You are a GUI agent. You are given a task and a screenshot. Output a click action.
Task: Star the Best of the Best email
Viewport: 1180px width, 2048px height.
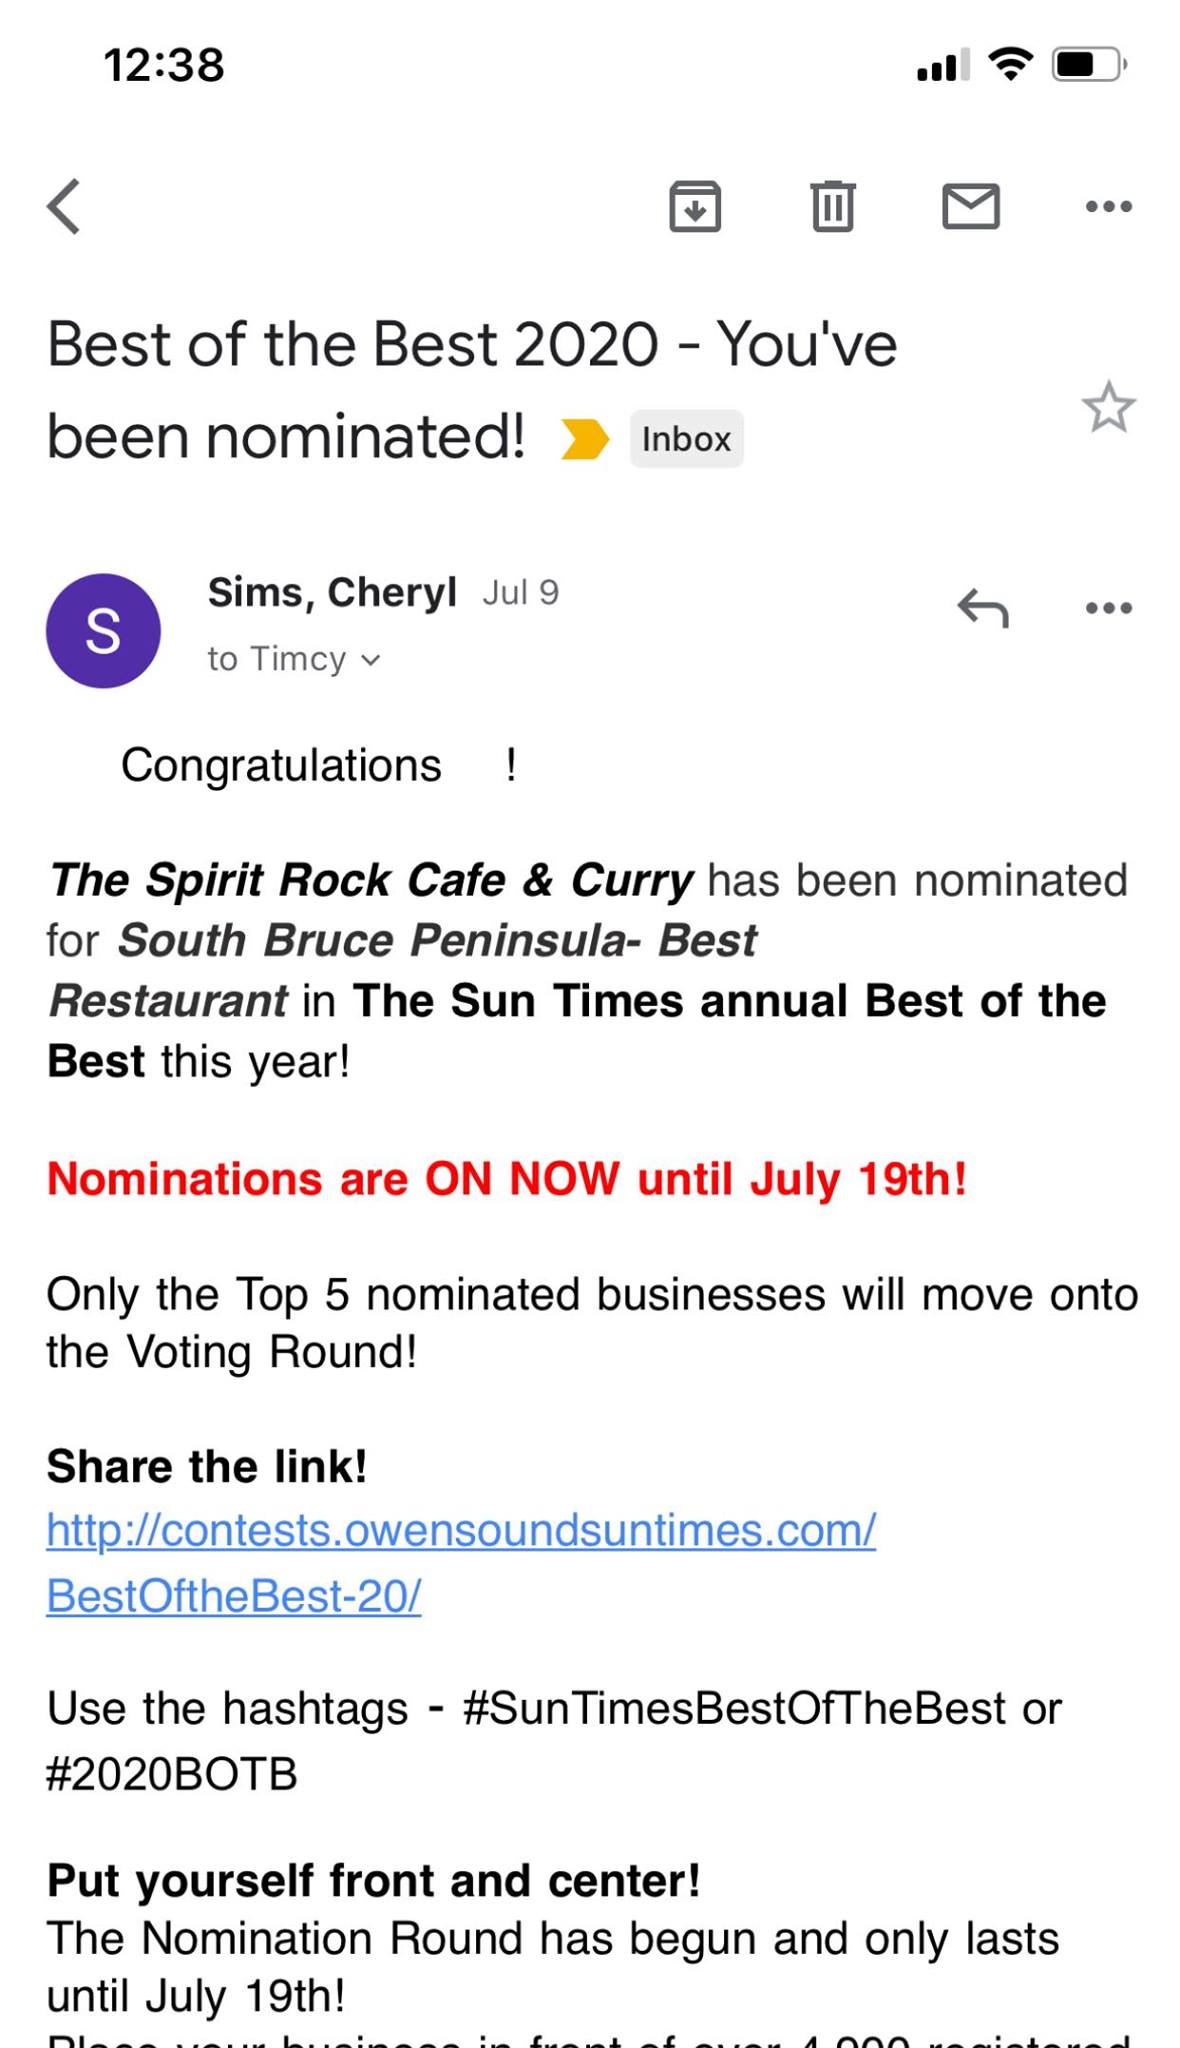pos(1108,407)
